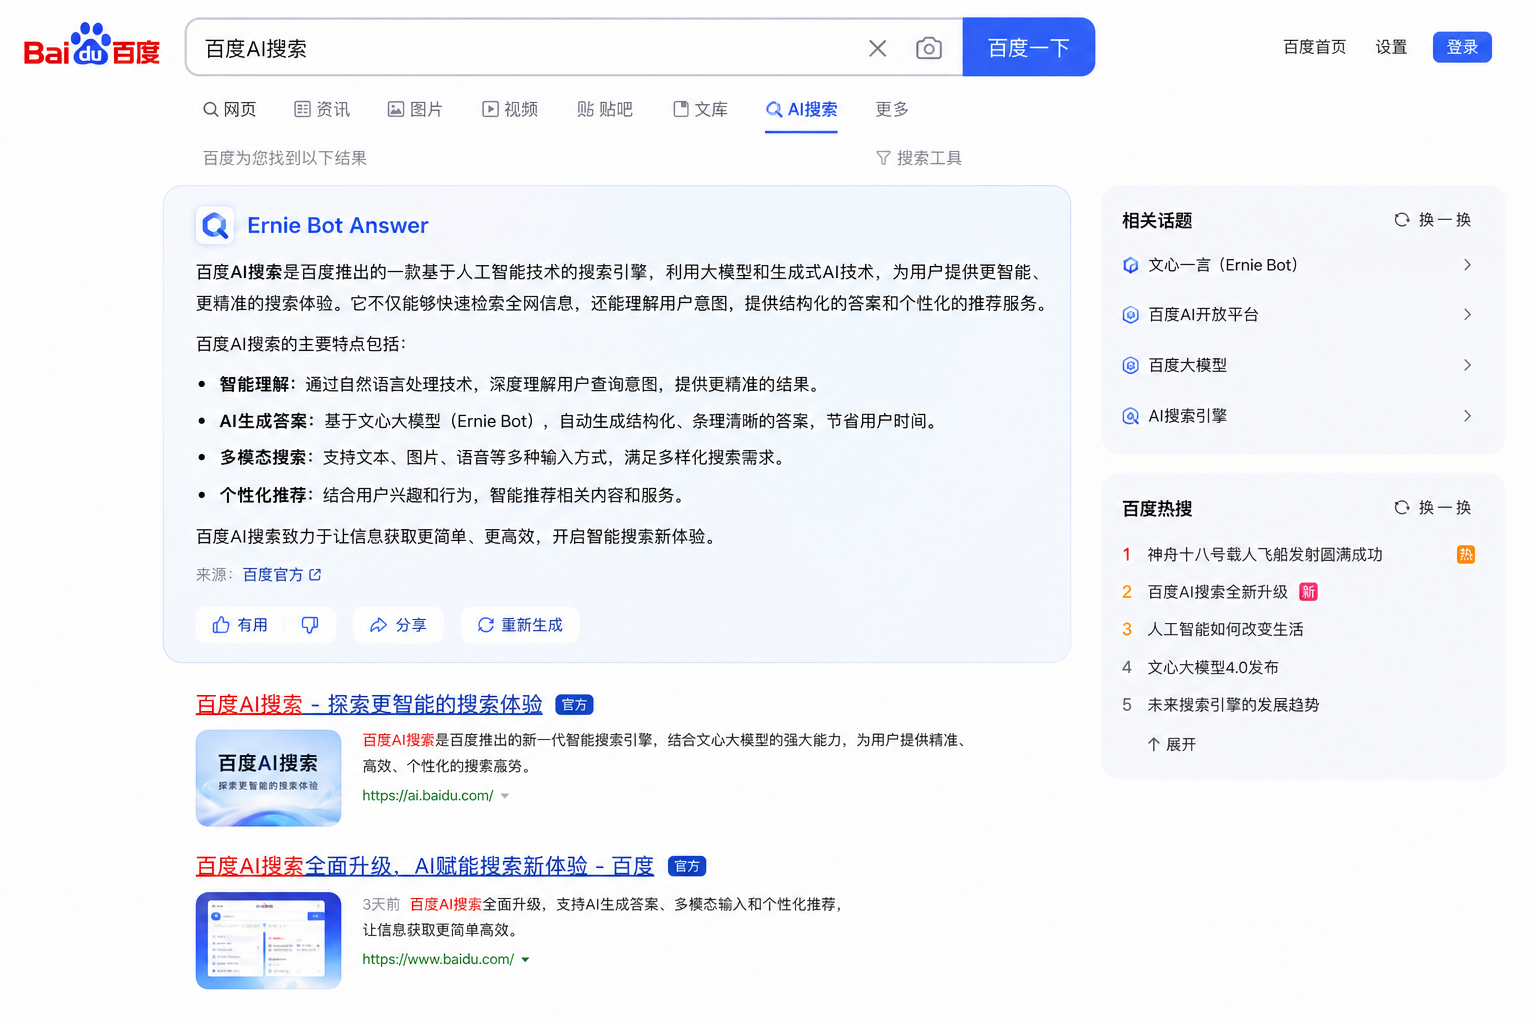The image size is (1536, 1024).
Task: Expand chevron for 百度大模型
Action: point(1467,365)
